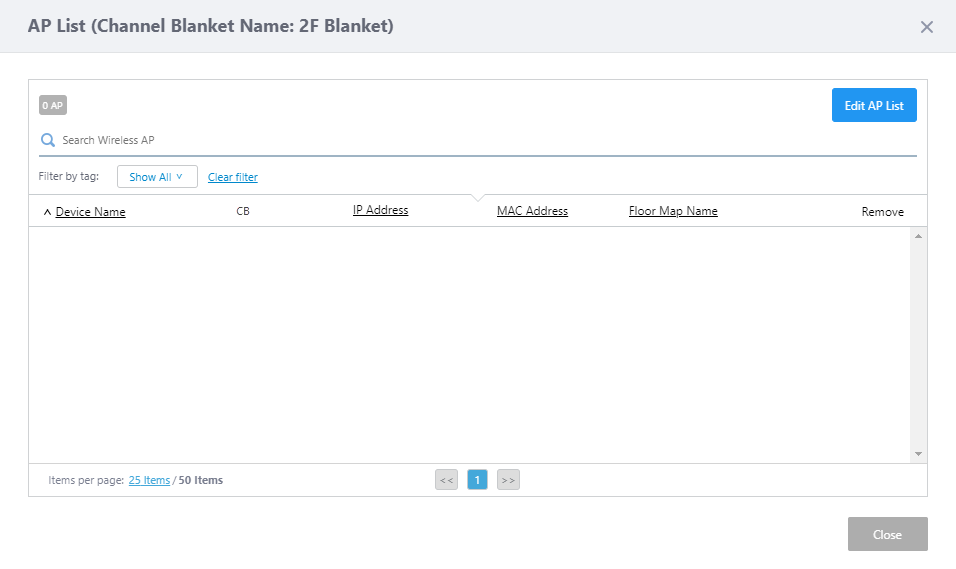Sort the table by IP Address
The width and height of the screenshot is (956, 569).
point(380,210)
